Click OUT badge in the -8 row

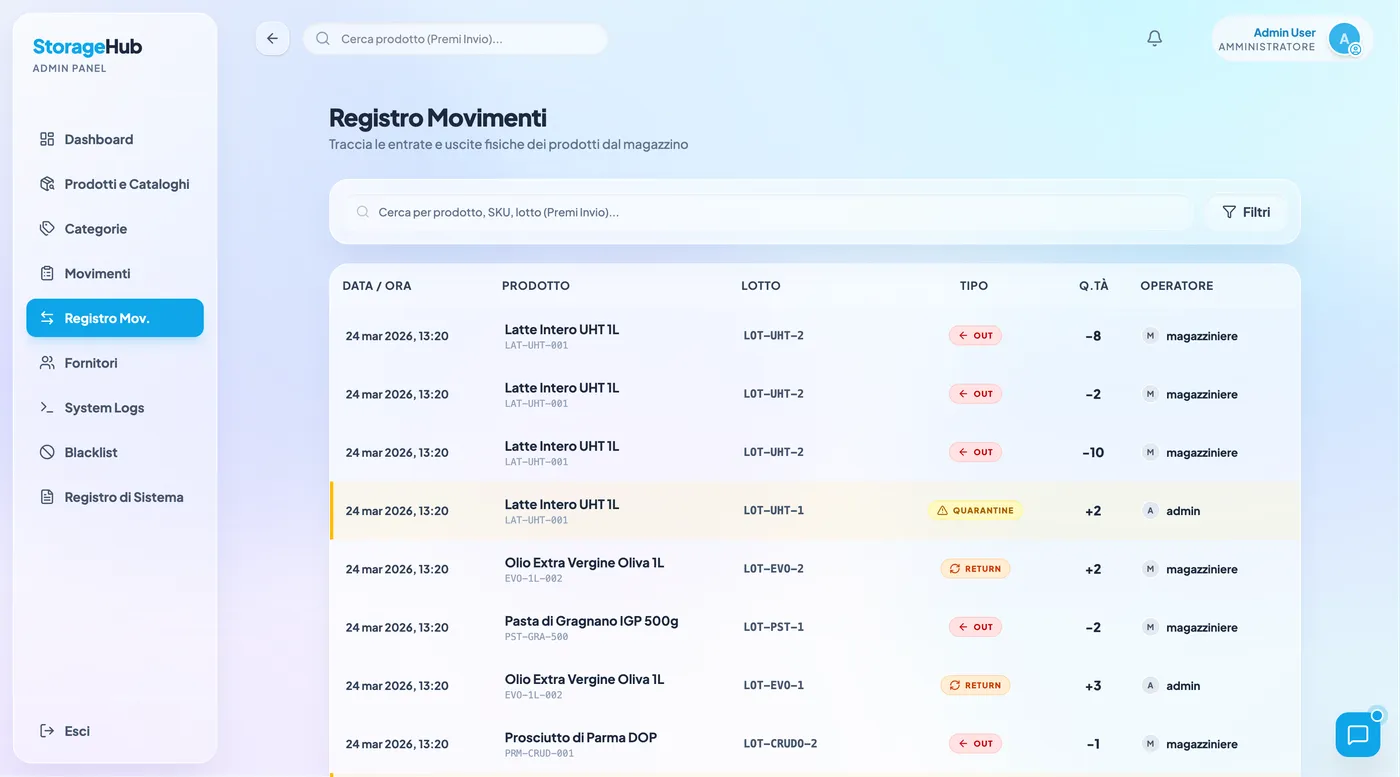pyautogui.click(x=975, y=336)
